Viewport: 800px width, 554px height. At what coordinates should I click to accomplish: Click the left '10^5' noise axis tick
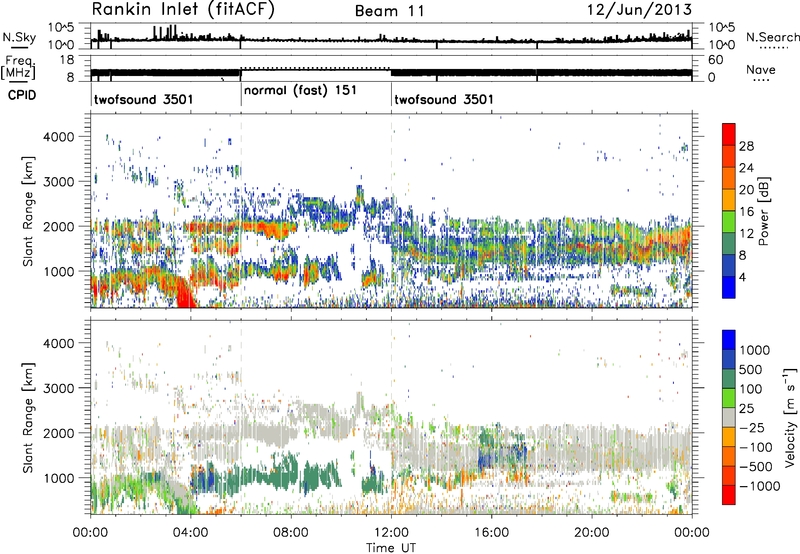tap(61, 27)
